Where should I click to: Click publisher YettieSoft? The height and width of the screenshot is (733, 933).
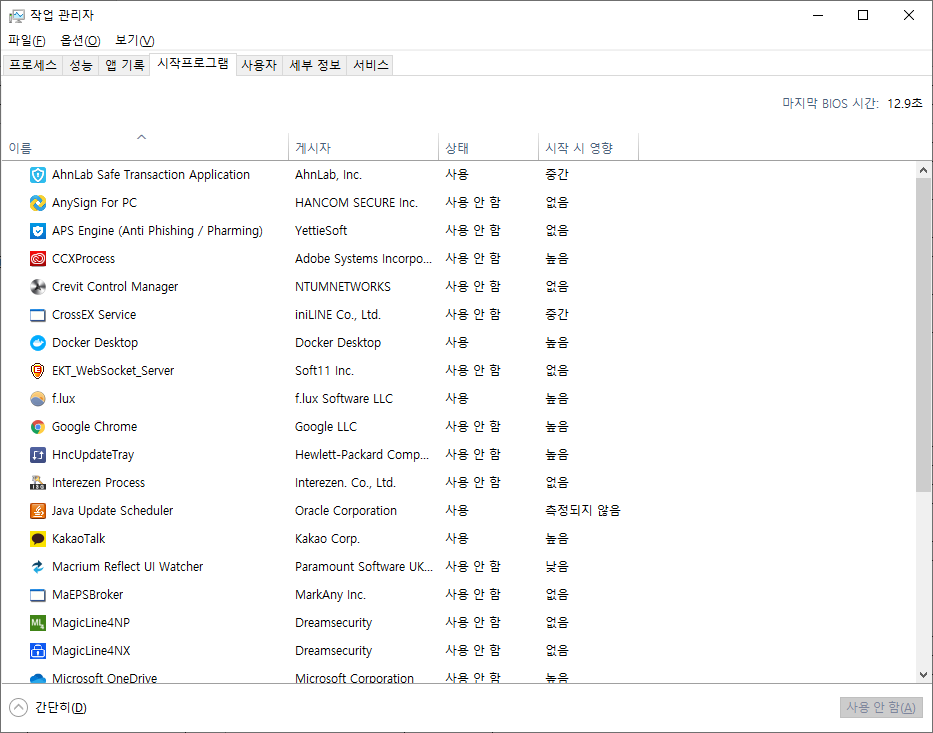coord(321,231)
